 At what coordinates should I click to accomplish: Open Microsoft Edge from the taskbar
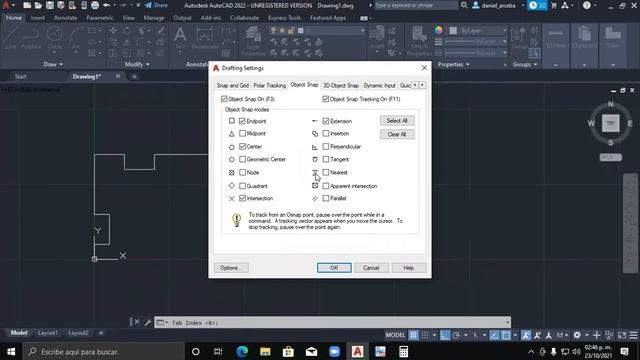pos(242,351)
